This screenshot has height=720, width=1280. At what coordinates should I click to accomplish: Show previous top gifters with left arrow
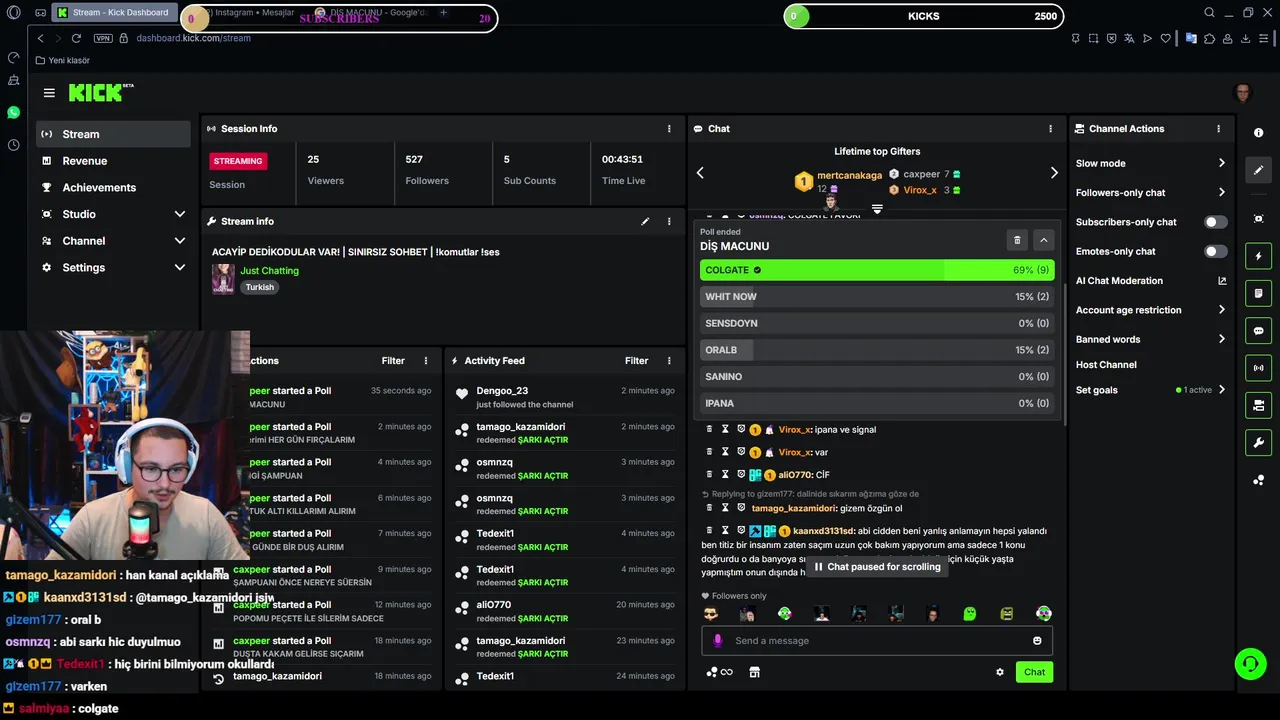pos(700,173)
